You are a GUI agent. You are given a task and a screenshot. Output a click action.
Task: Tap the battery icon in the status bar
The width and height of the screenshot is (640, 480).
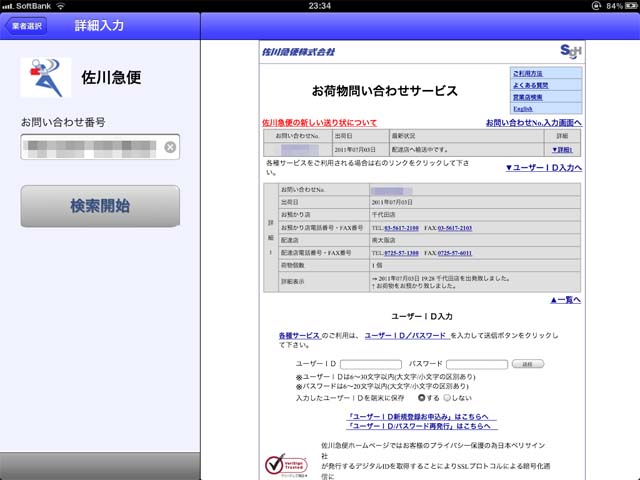tap(631, 6)
